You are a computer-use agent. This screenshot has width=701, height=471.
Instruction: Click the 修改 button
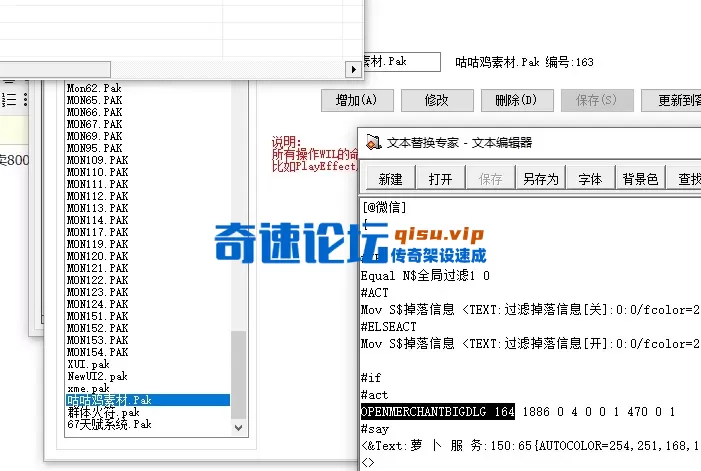(x=437, y=100)
